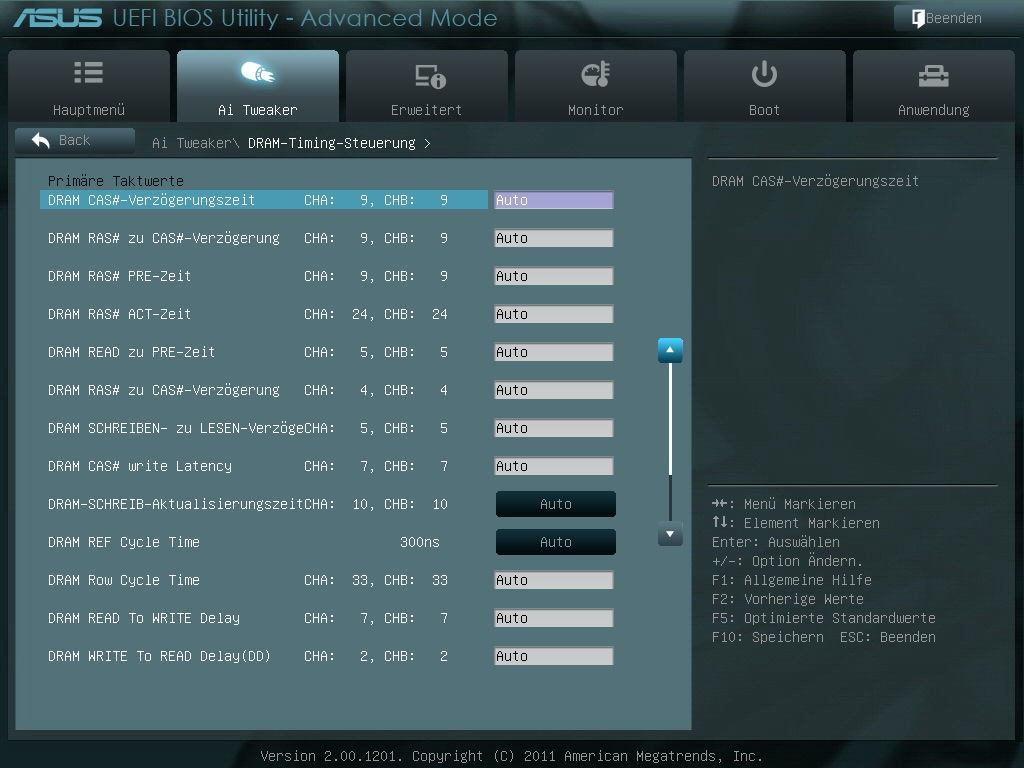Click the F1: Allgemeine Hilfe hint
1024x768 pixels.
click(x=792, y=580)
